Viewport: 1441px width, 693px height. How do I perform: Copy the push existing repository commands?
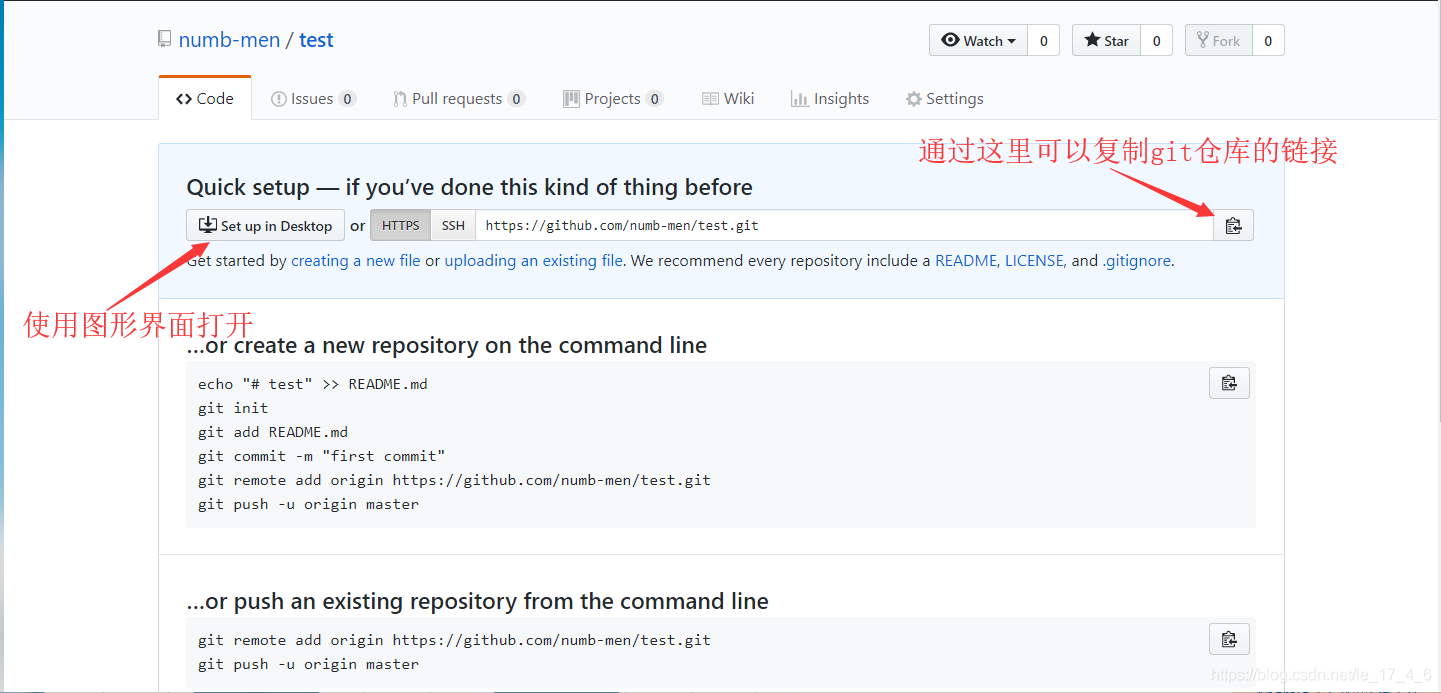pyautogui.click(x=1229, y=639)
